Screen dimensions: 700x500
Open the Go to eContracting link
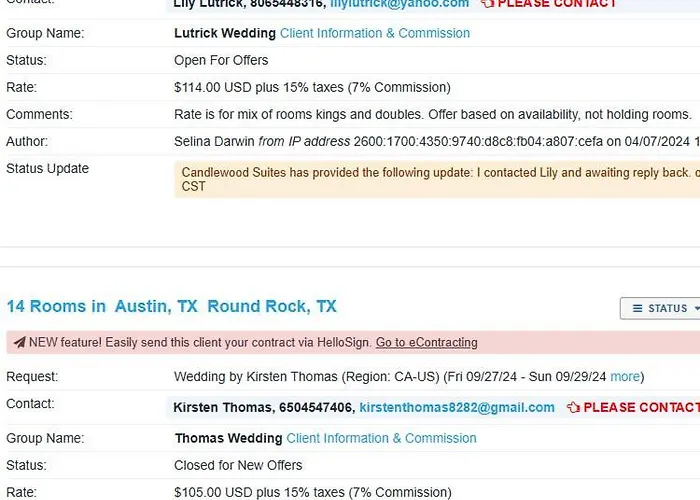[x=426, y=342]
